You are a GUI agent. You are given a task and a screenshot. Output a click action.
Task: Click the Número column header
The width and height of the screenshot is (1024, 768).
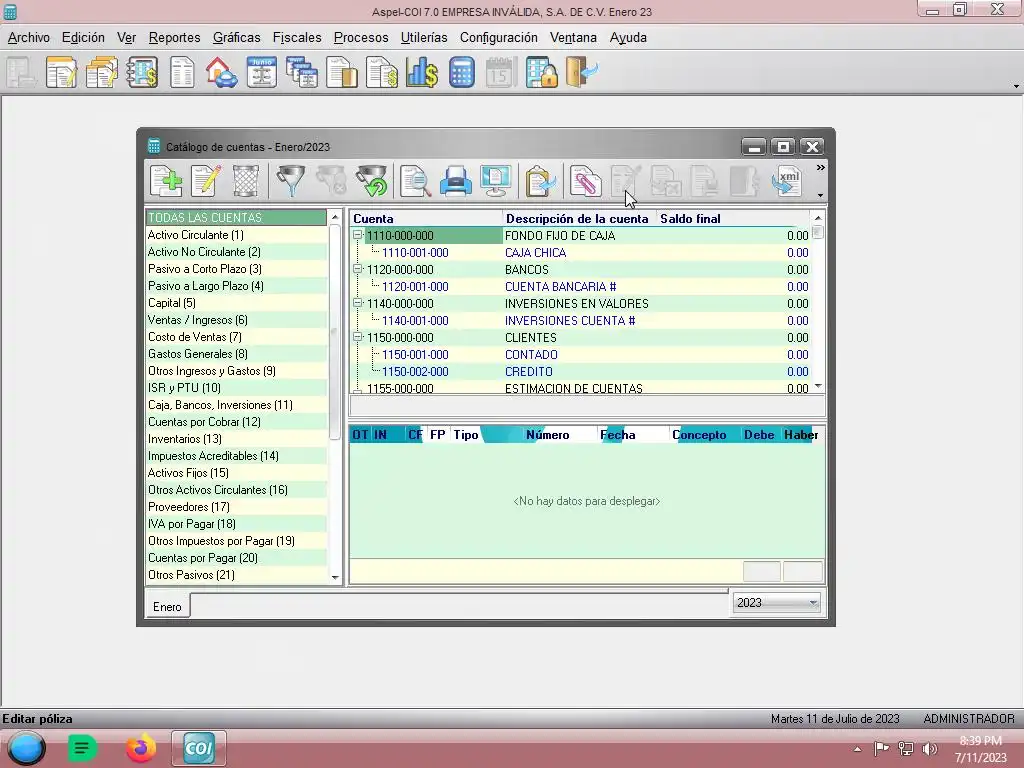tap(547, 435)
